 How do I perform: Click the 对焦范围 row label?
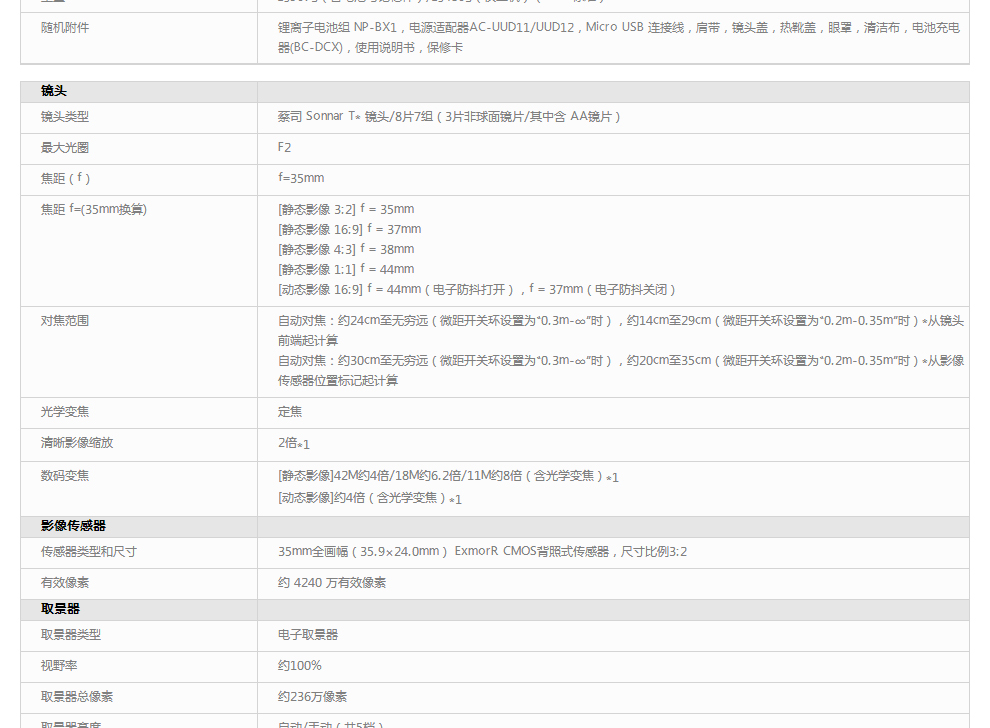[x=65, y=321]
